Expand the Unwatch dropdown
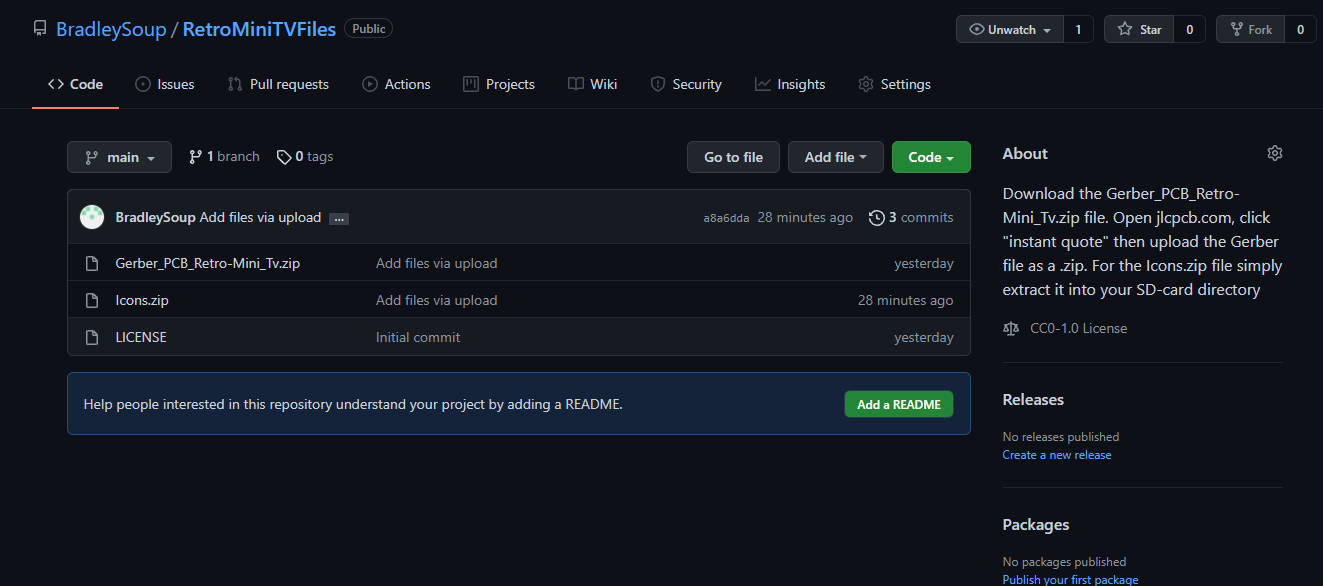The width and height of the screenshot is (1323, 586). coord(1010,30)
